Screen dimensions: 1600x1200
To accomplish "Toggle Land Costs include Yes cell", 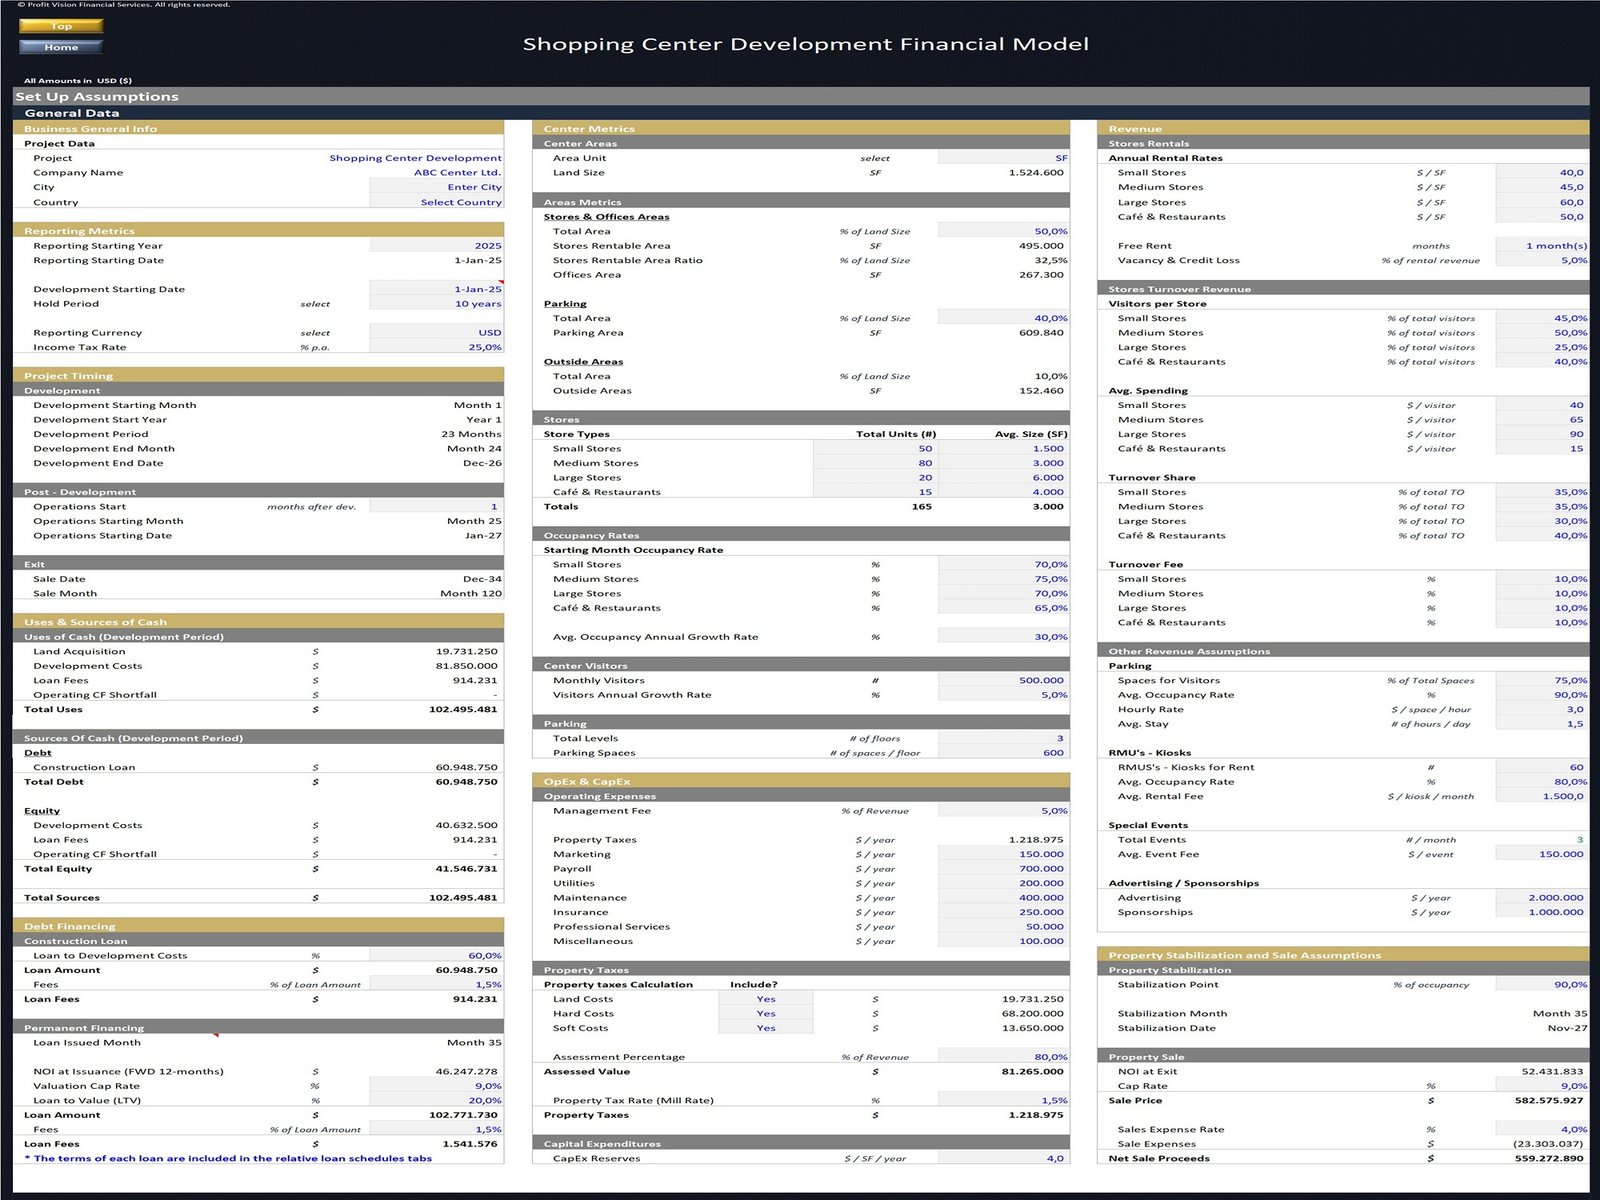I will pos(765,999).
